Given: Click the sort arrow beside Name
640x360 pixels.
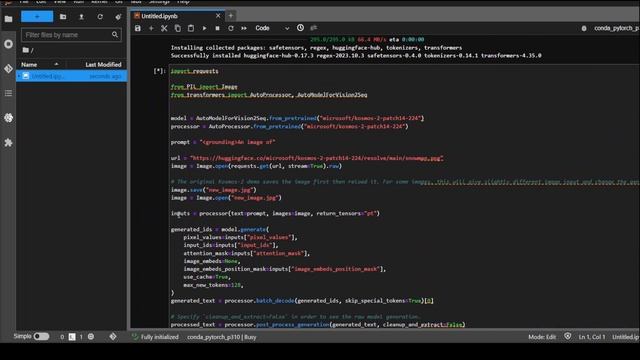Looking at the screenshot, I should coord(56,64).
